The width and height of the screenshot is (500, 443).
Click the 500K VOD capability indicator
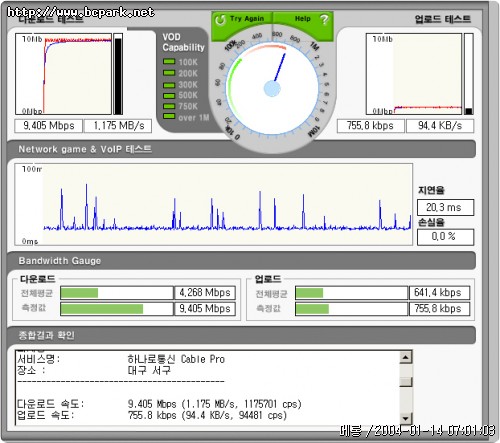point(169,95)
